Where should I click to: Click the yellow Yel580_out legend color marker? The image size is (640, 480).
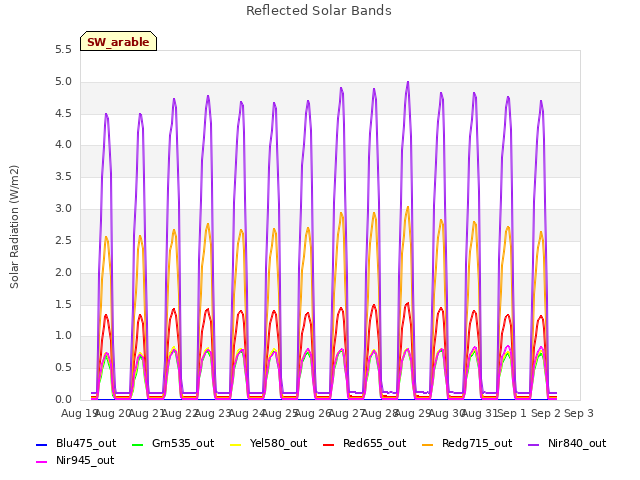click(x=236, y=444)
